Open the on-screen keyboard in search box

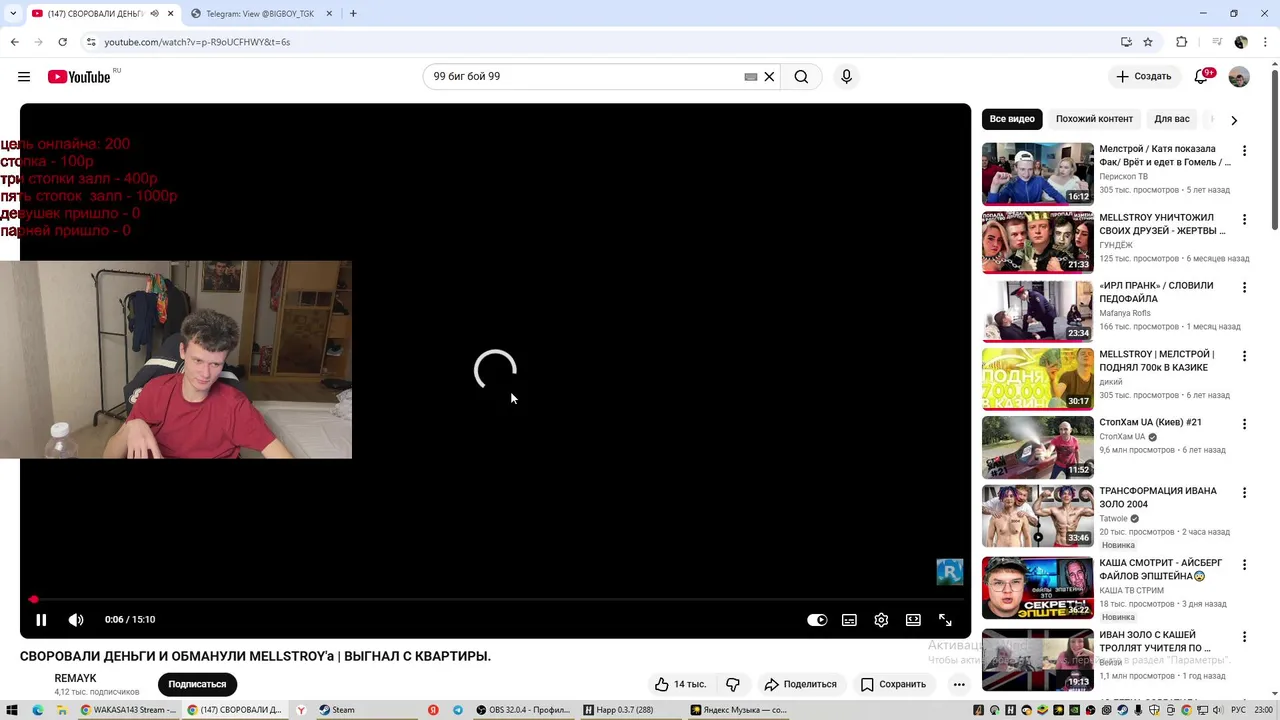pos(751,77)
